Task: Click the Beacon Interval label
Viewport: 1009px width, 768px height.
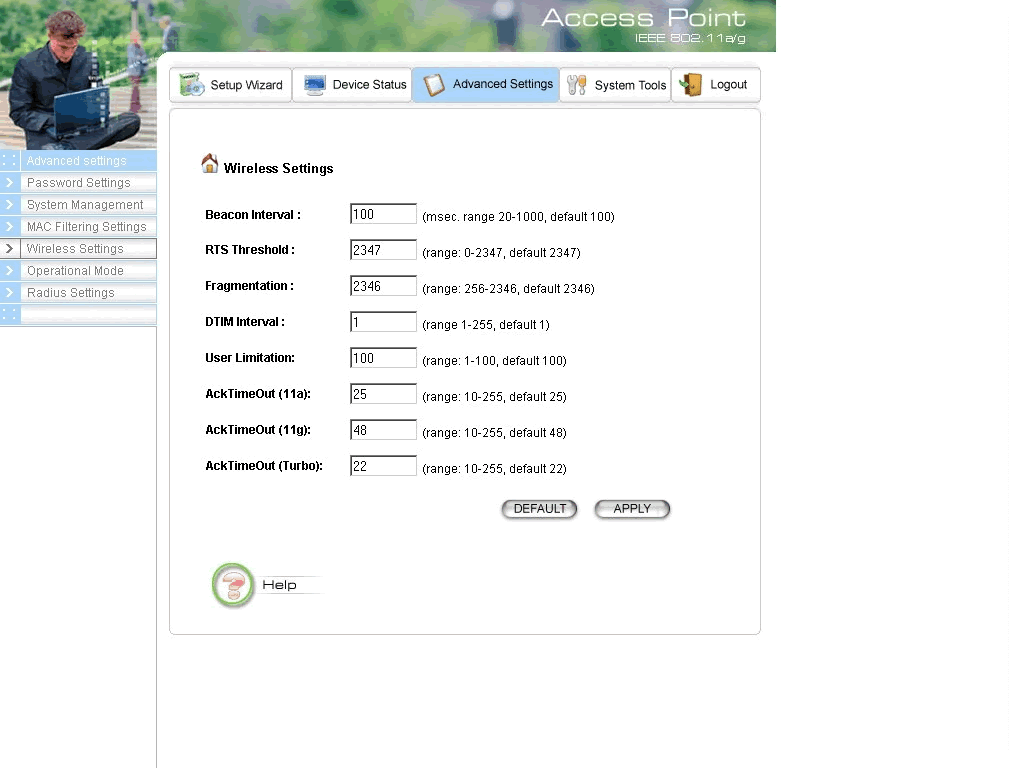Action: [253, 215]
